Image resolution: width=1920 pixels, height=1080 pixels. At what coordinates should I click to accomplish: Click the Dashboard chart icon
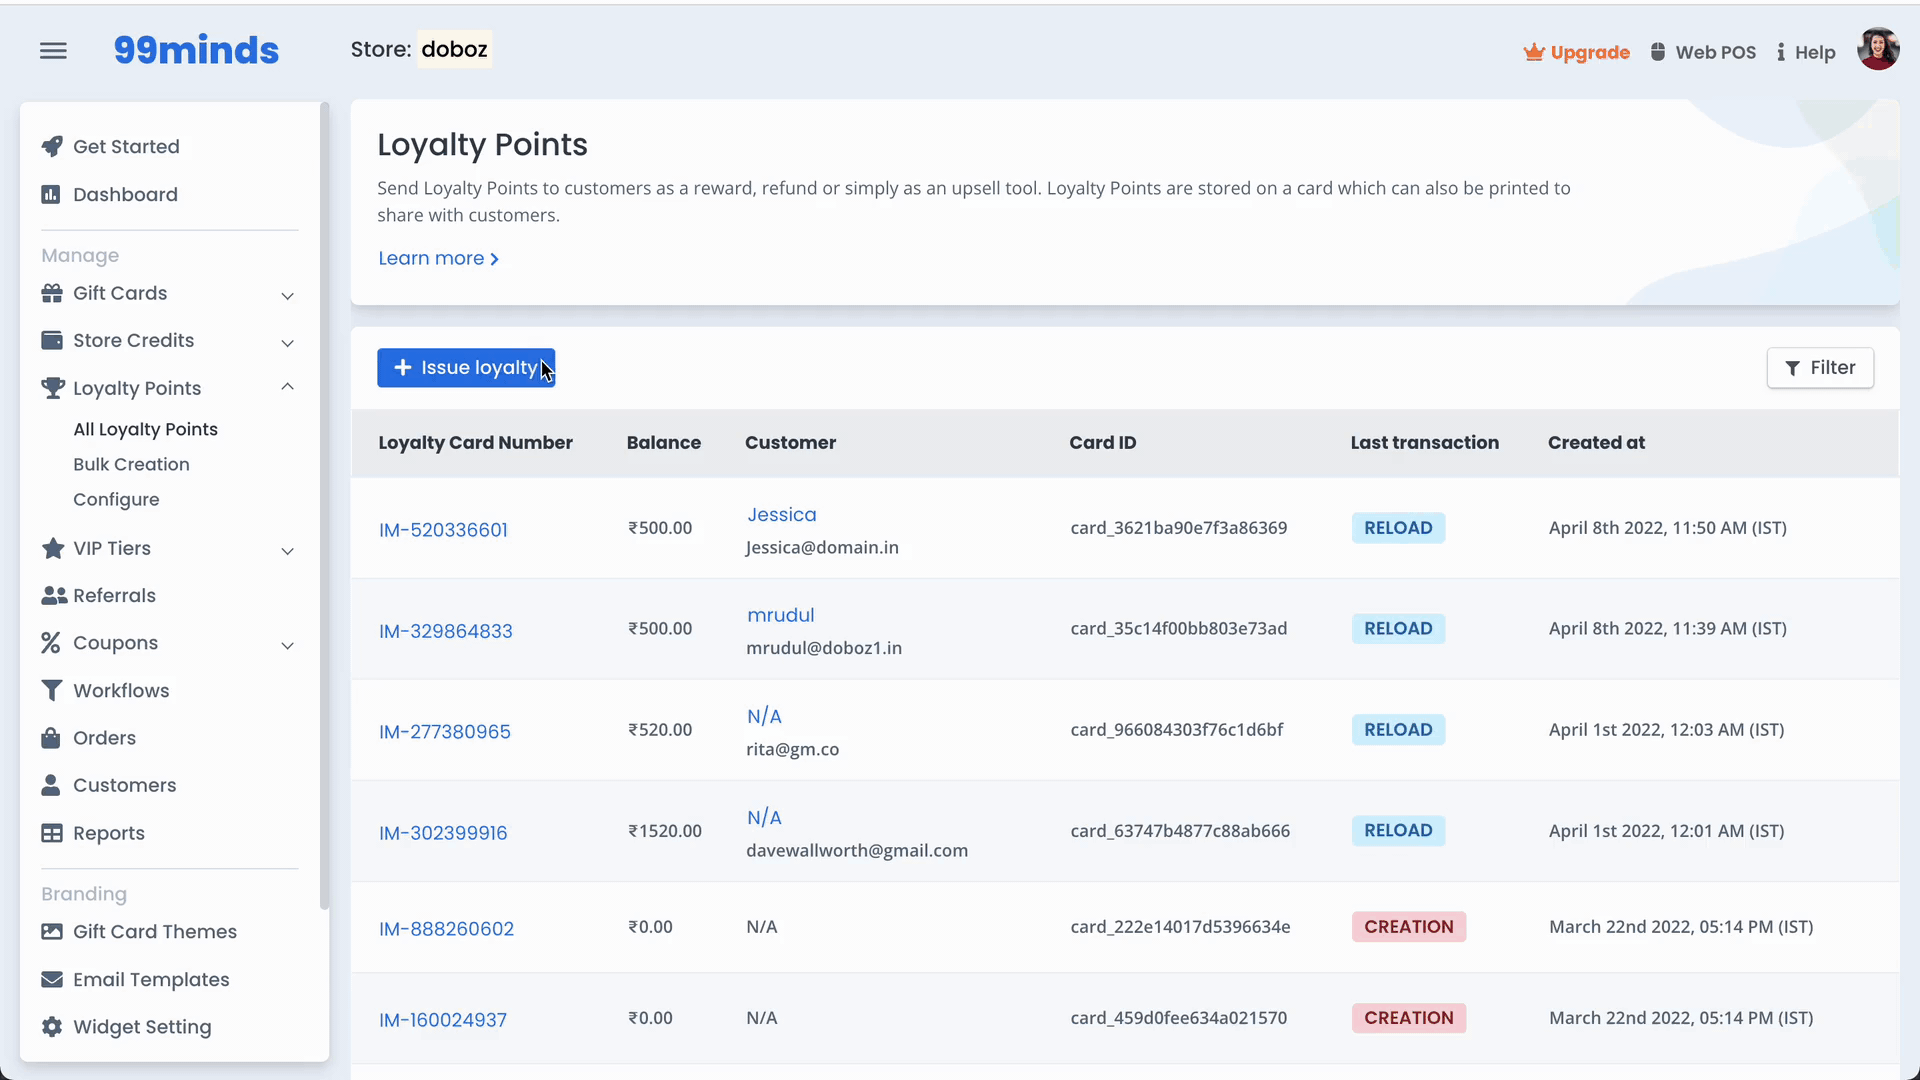(x=51, y=194)
